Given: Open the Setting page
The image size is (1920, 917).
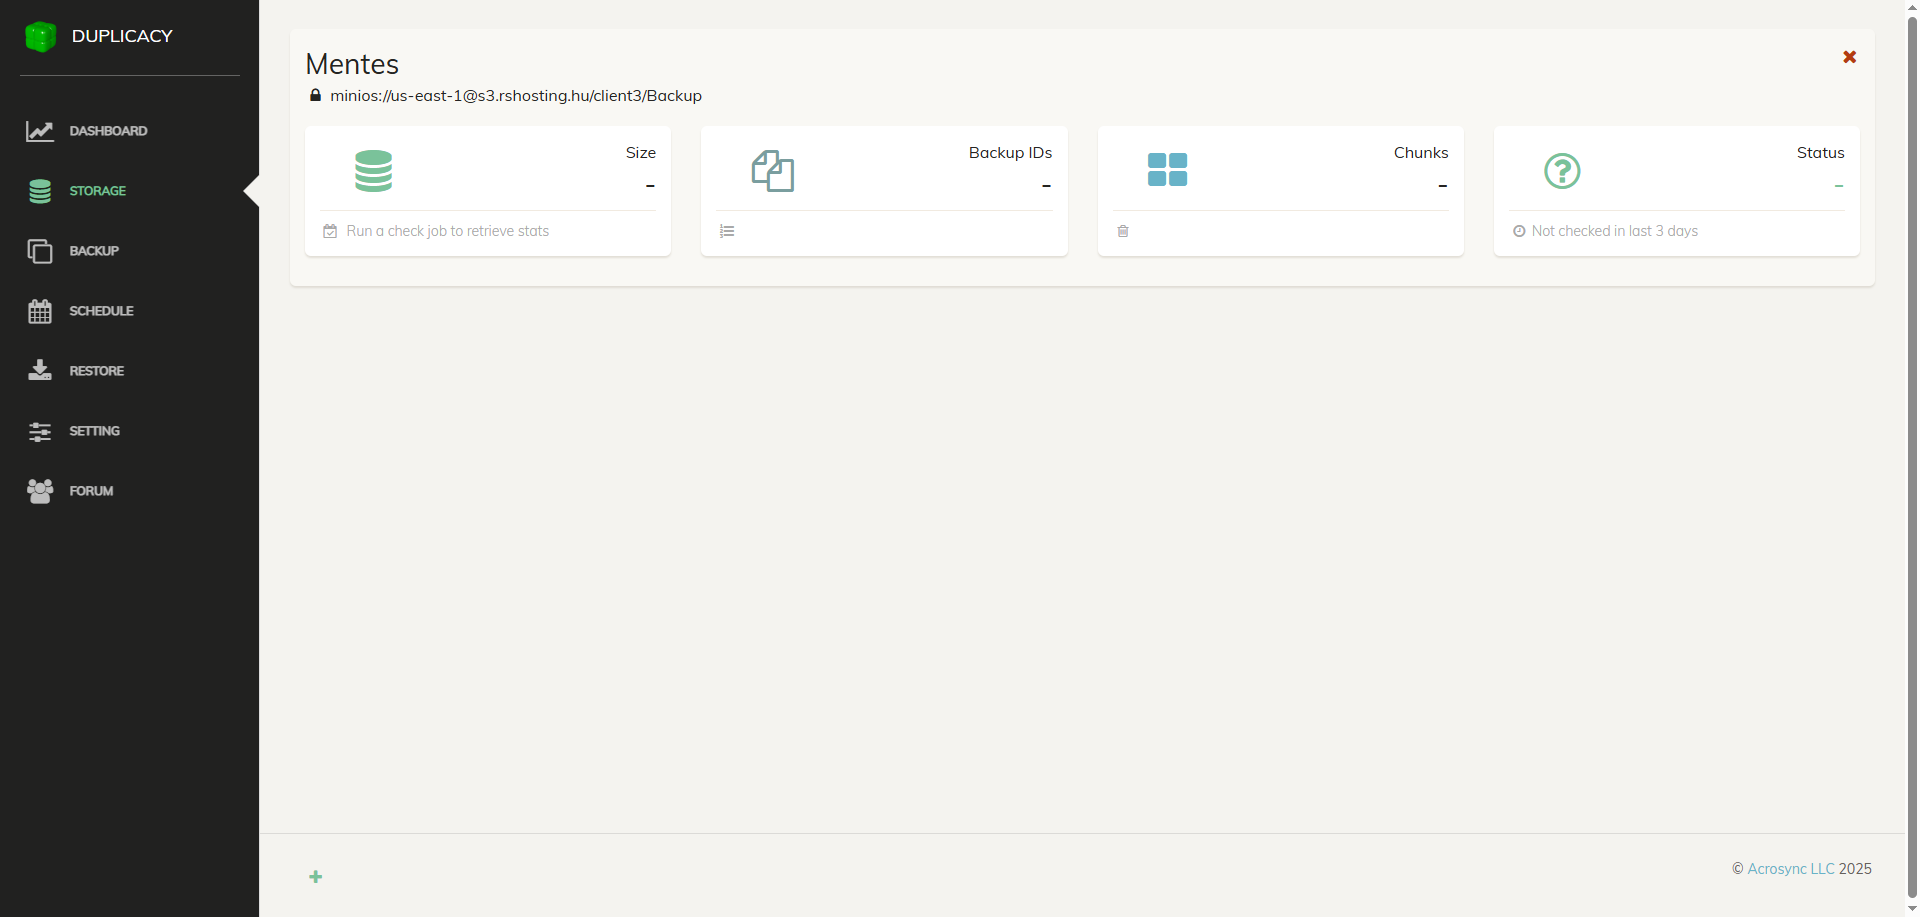Looking at the screenshot, I should coord(94,431).
